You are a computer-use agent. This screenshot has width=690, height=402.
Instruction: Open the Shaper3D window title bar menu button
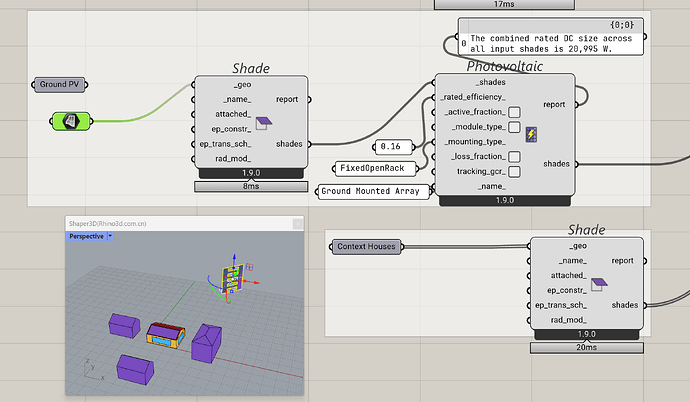(296, 223)
